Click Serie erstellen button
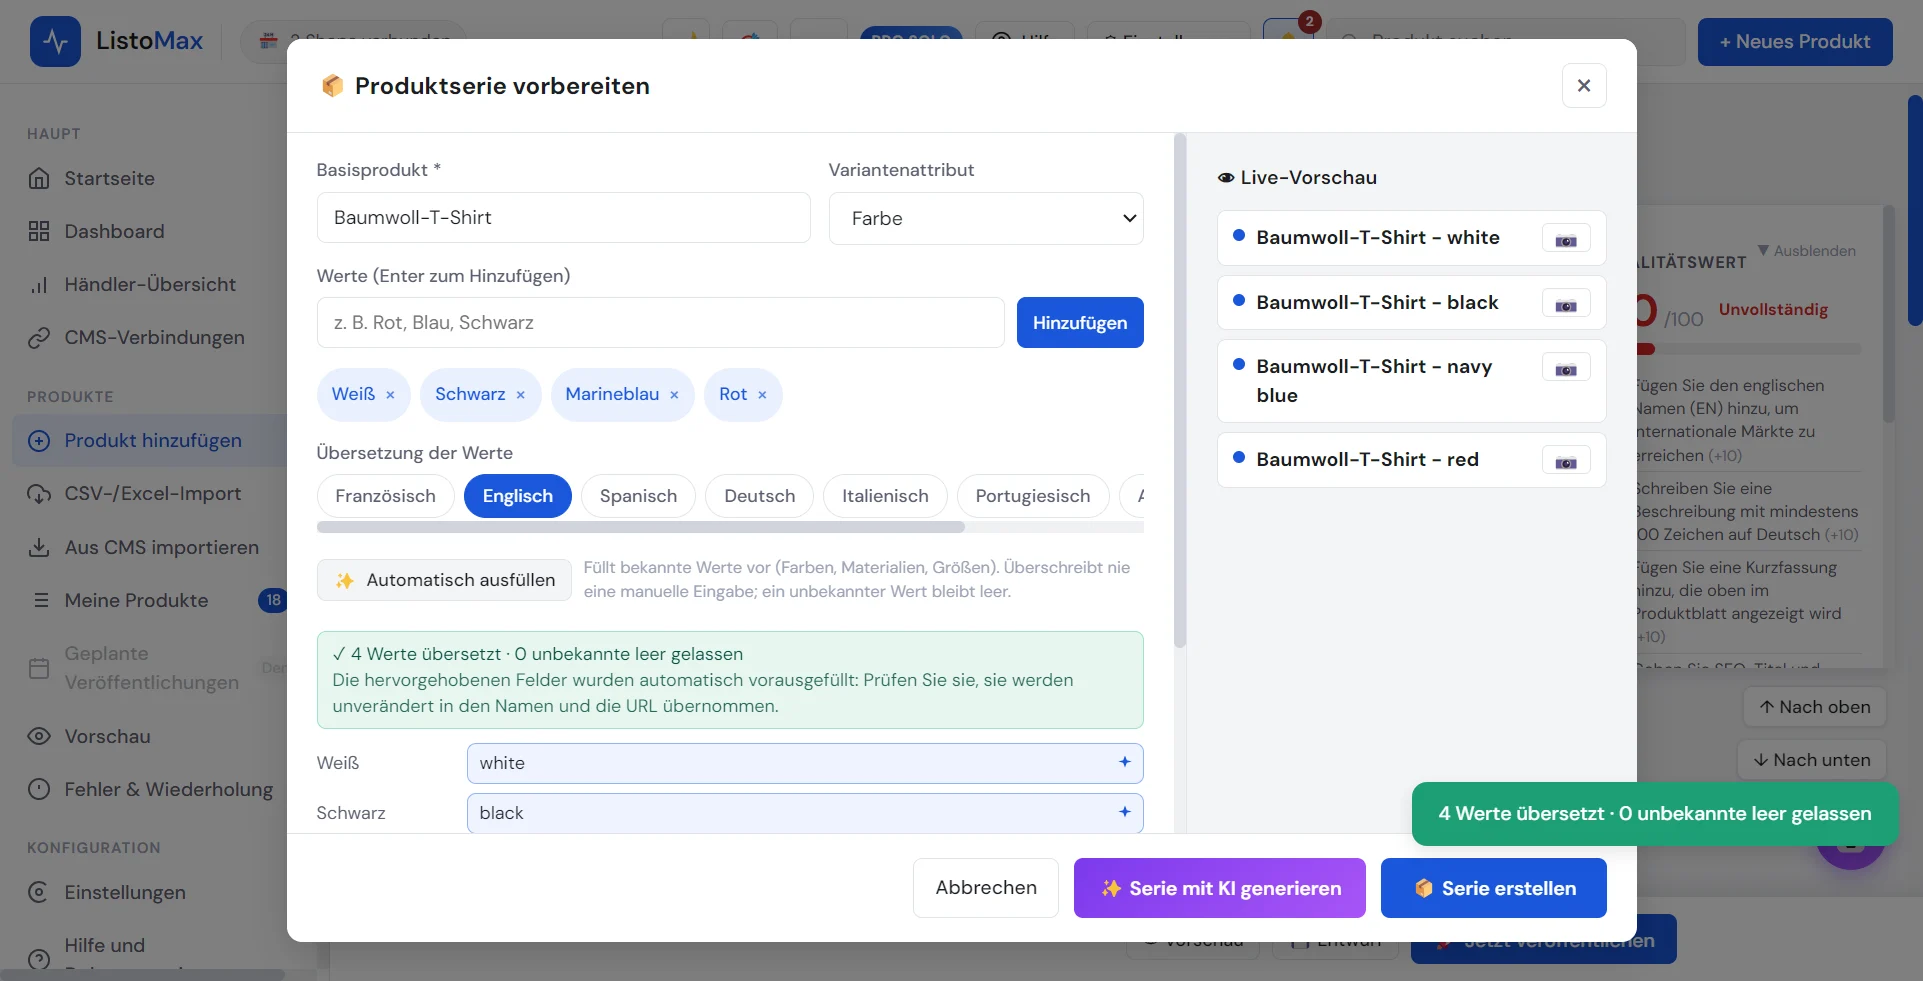 [1494, 888]
